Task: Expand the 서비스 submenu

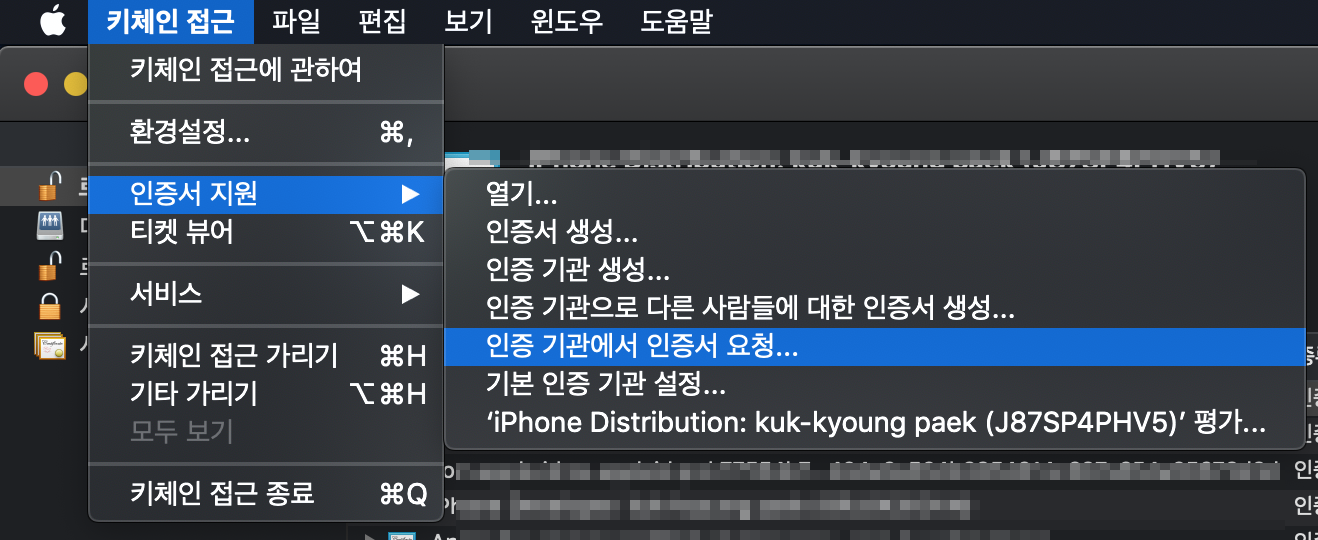Action: [x=266, y=293]
